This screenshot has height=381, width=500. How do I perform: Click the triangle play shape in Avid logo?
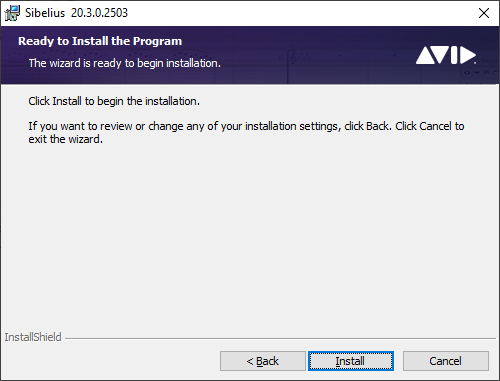tap(467, 55)
